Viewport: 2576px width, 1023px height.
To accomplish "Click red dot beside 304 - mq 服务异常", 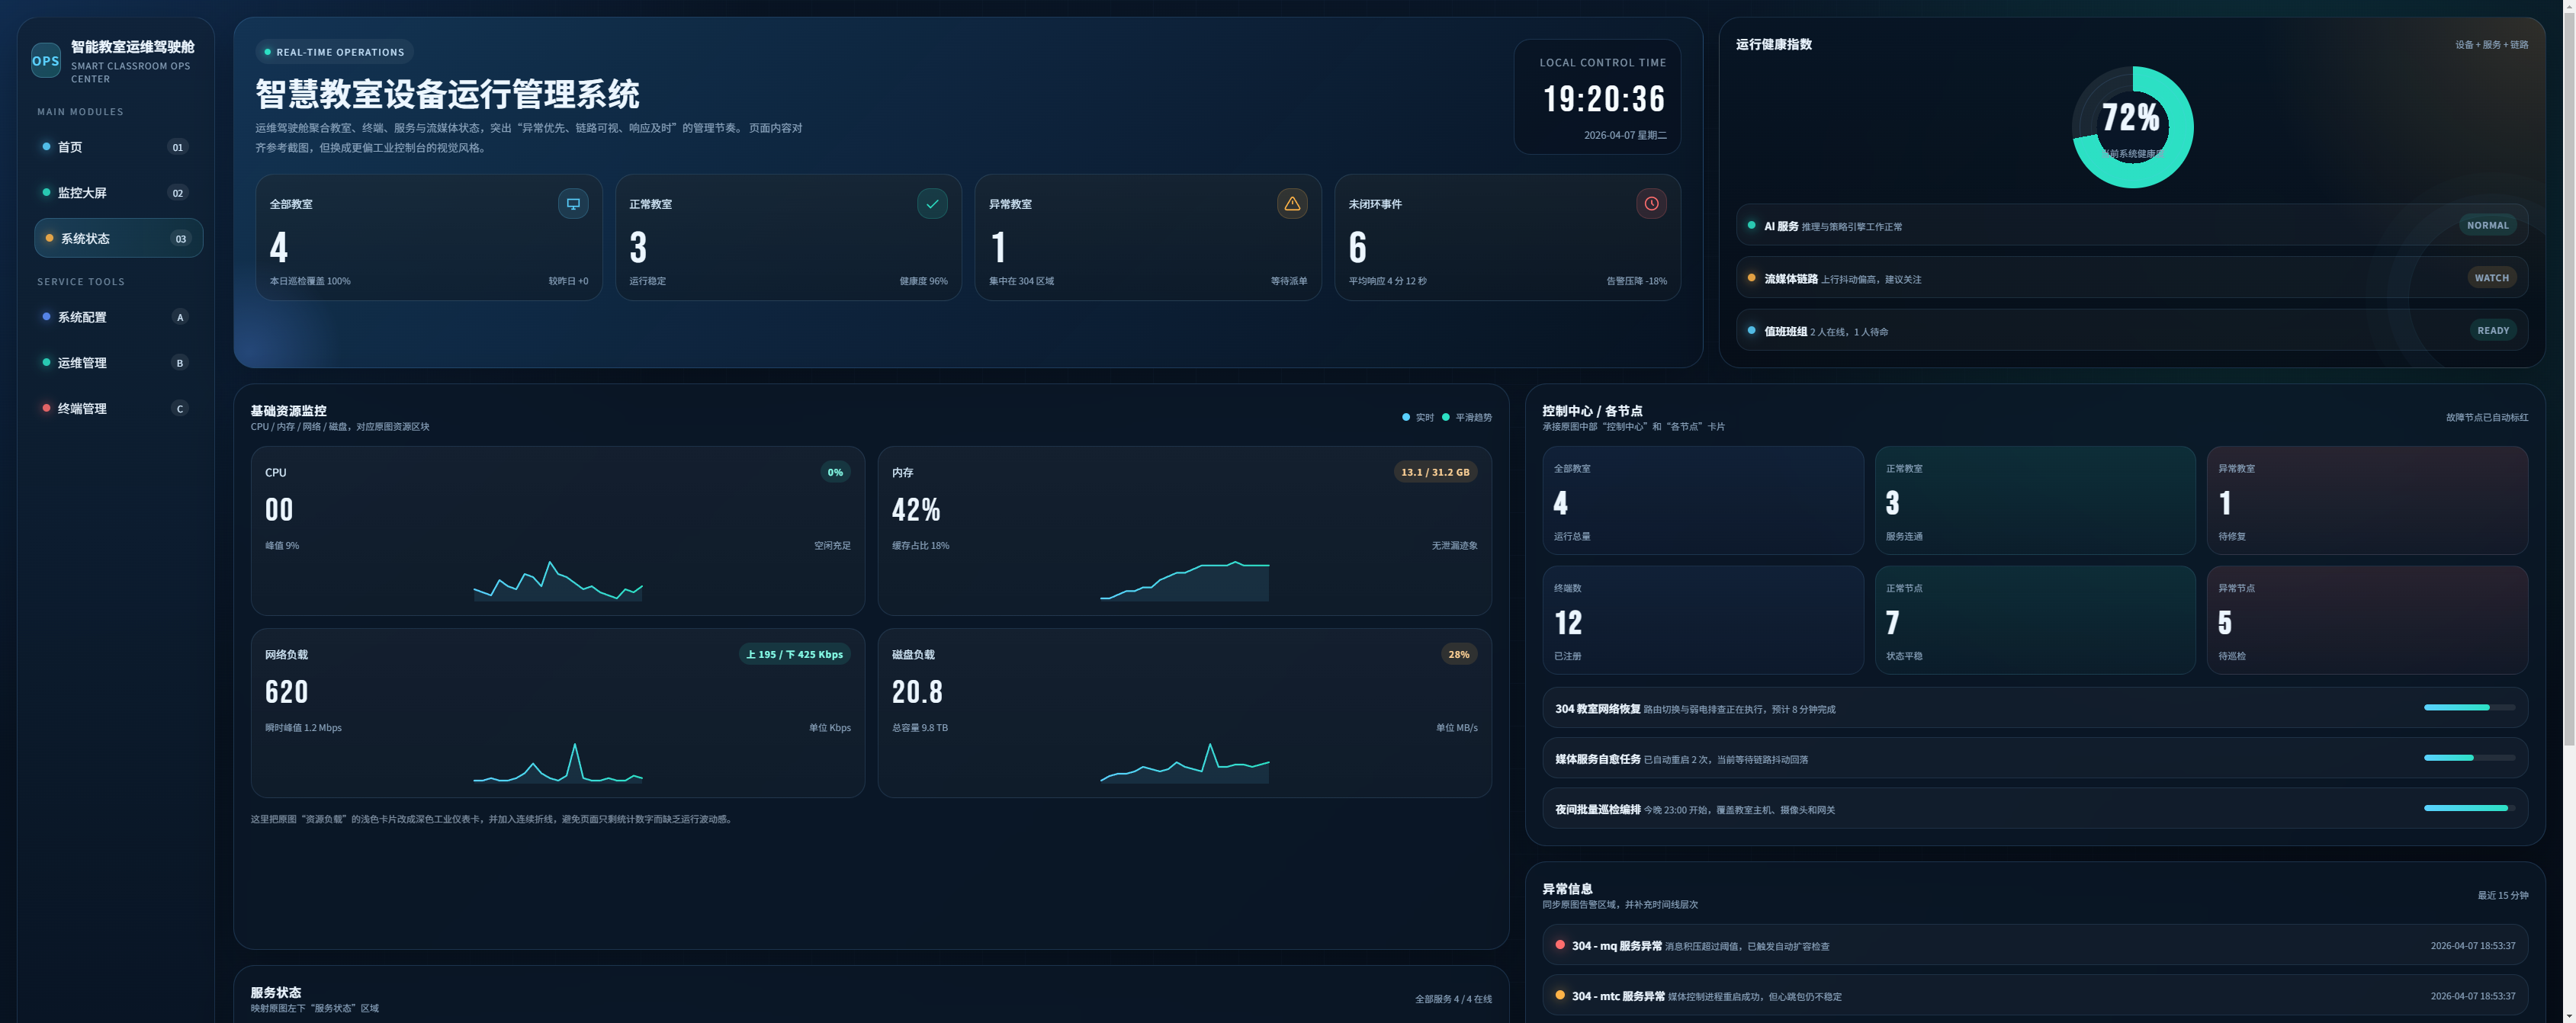I will coord(1560,945).
